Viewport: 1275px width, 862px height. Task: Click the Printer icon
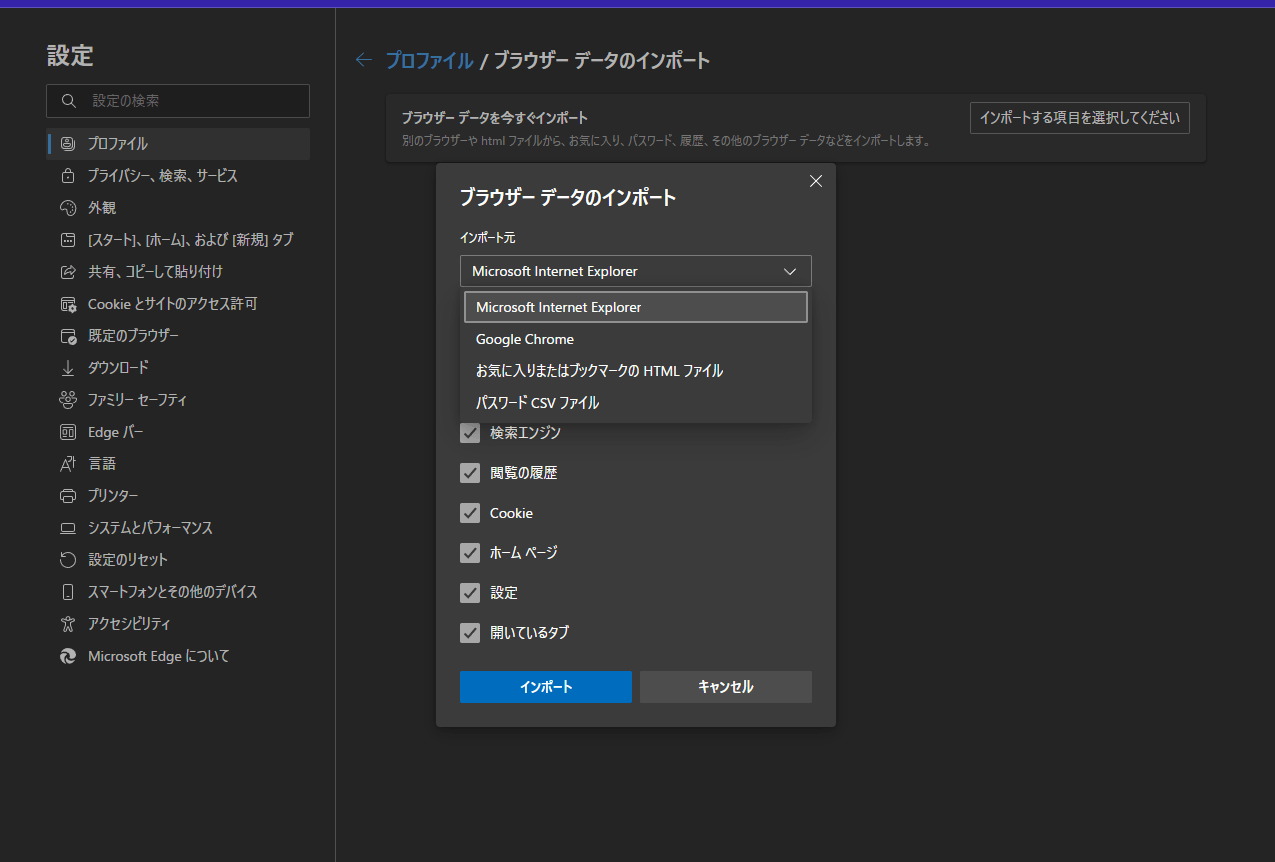point(68,496)
